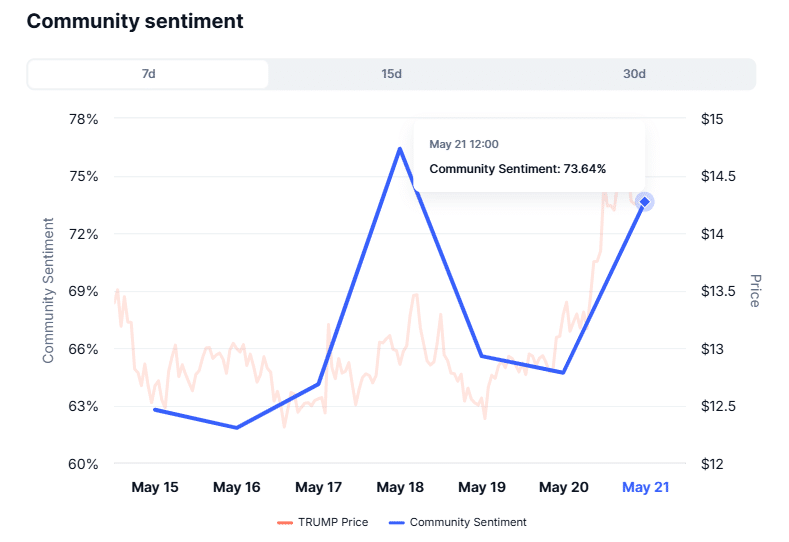Screen dimensions: 789x542
Task: Click the 63% sentiment axis value
Action: pyautogui.click(x=84, y=406)
